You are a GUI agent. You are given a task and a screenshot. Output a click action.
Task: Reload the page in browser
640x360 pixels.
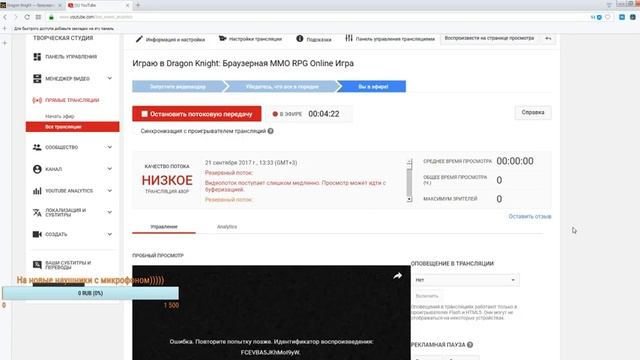point(27,17)
